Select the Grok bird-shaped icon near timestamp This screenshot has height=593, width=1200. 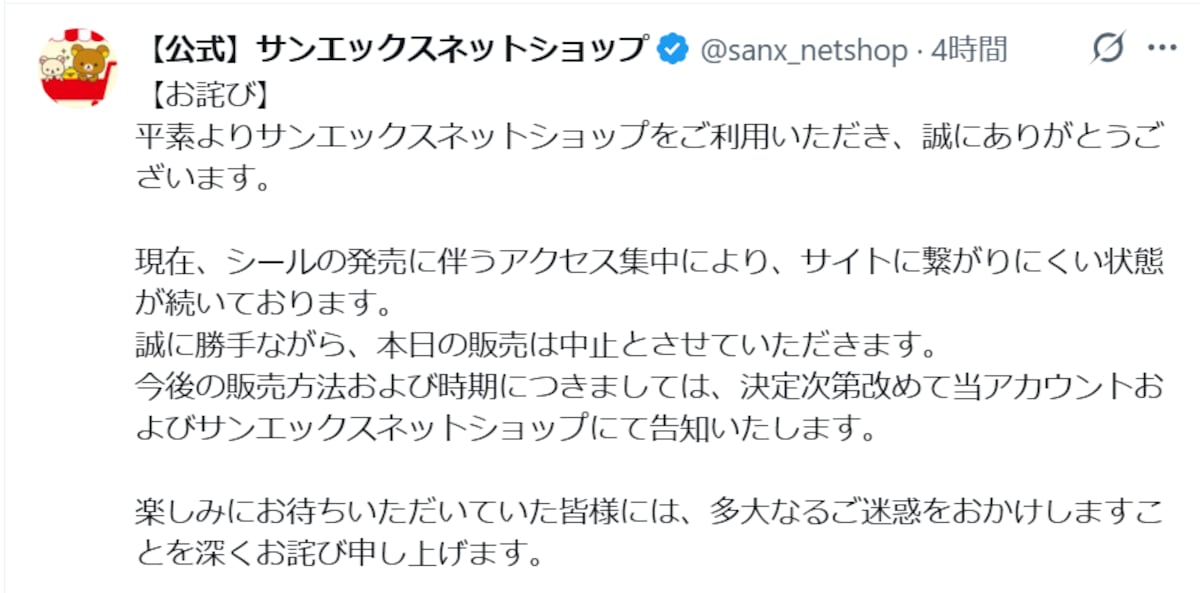(1108, 46)
